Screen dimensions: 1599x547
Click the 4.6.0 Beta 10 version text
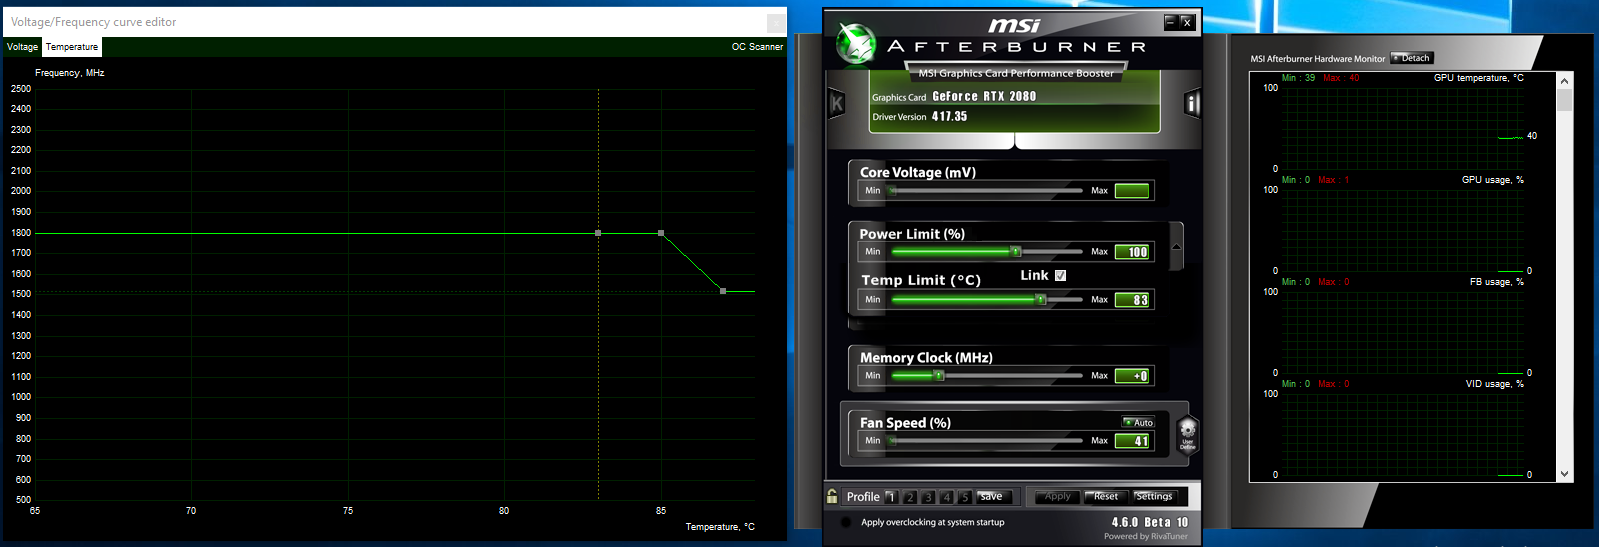pyautogui.click(x=1150, y=522)
